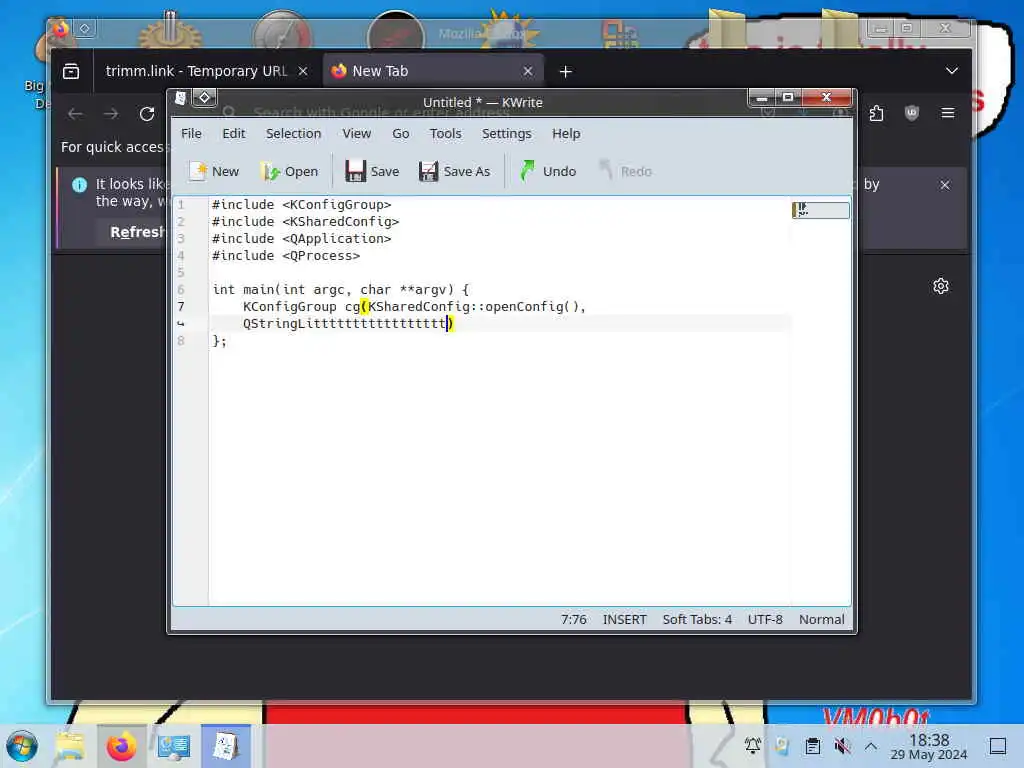Screen dimensions: 1024x768
Task: Save the document with the Save floppy icon
Action: (x=355, y=171)
